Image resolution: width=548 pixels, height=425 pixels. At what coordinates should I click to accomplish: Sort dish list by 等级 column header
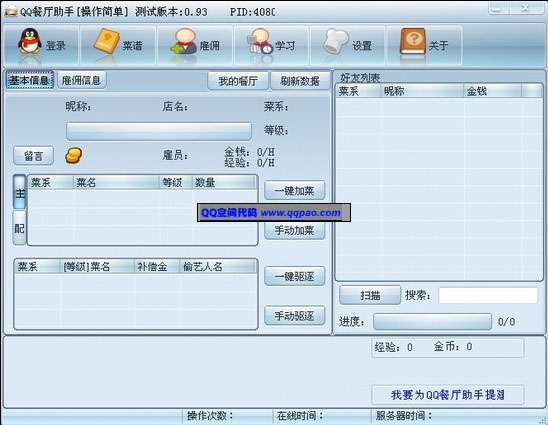point(175,182)
